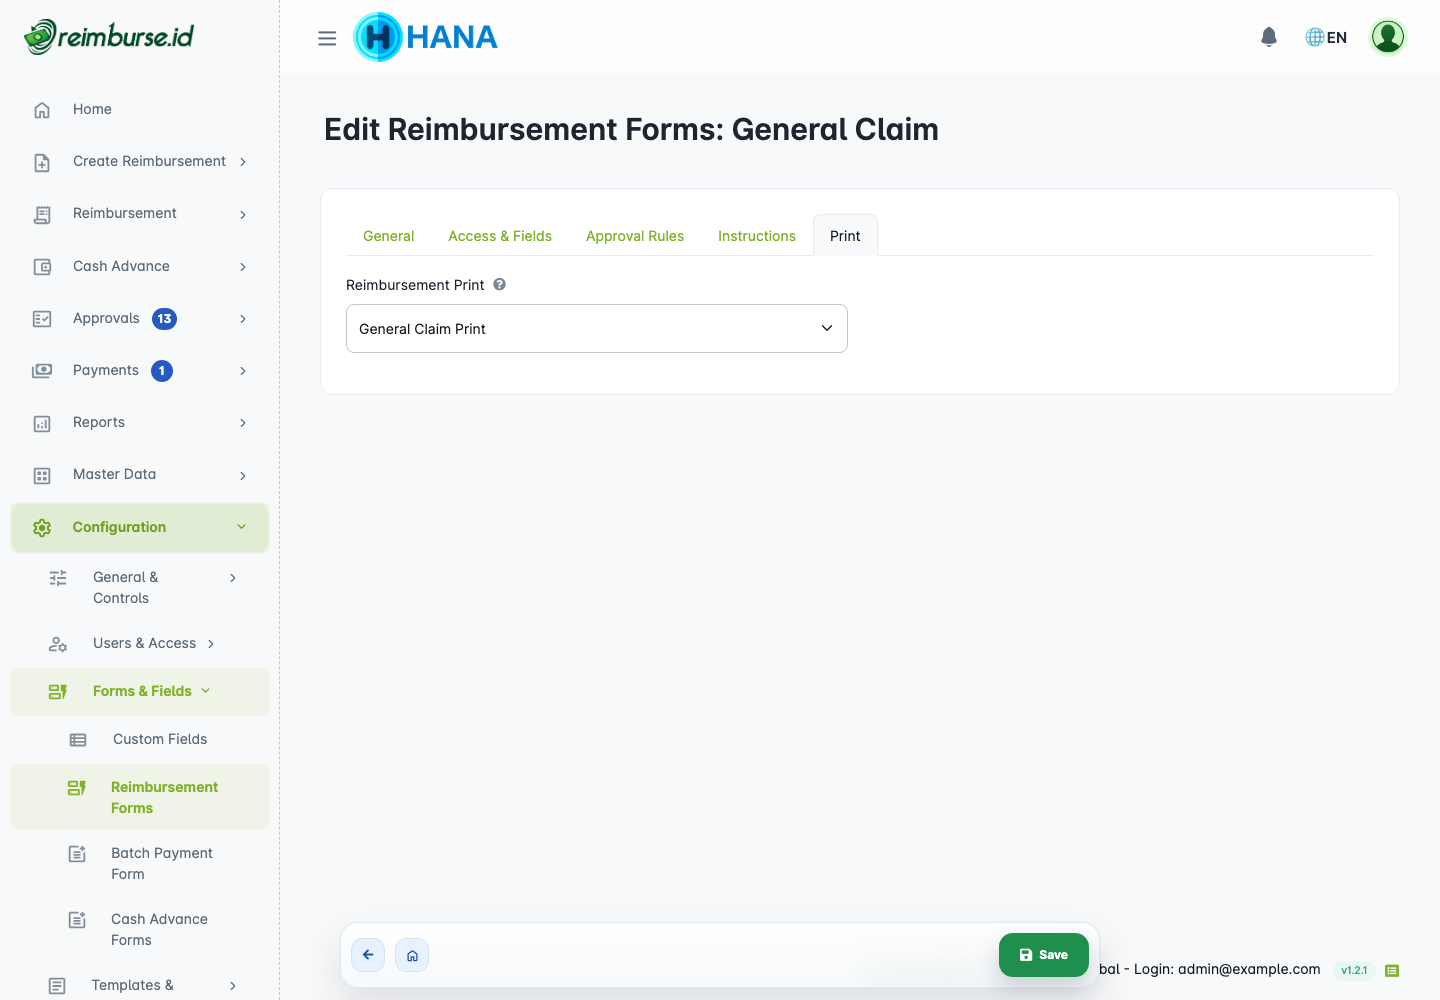Screen dimensions: 1440x1000
Task: Switch to the Approval Rules tab
Action: coord(635,236)
